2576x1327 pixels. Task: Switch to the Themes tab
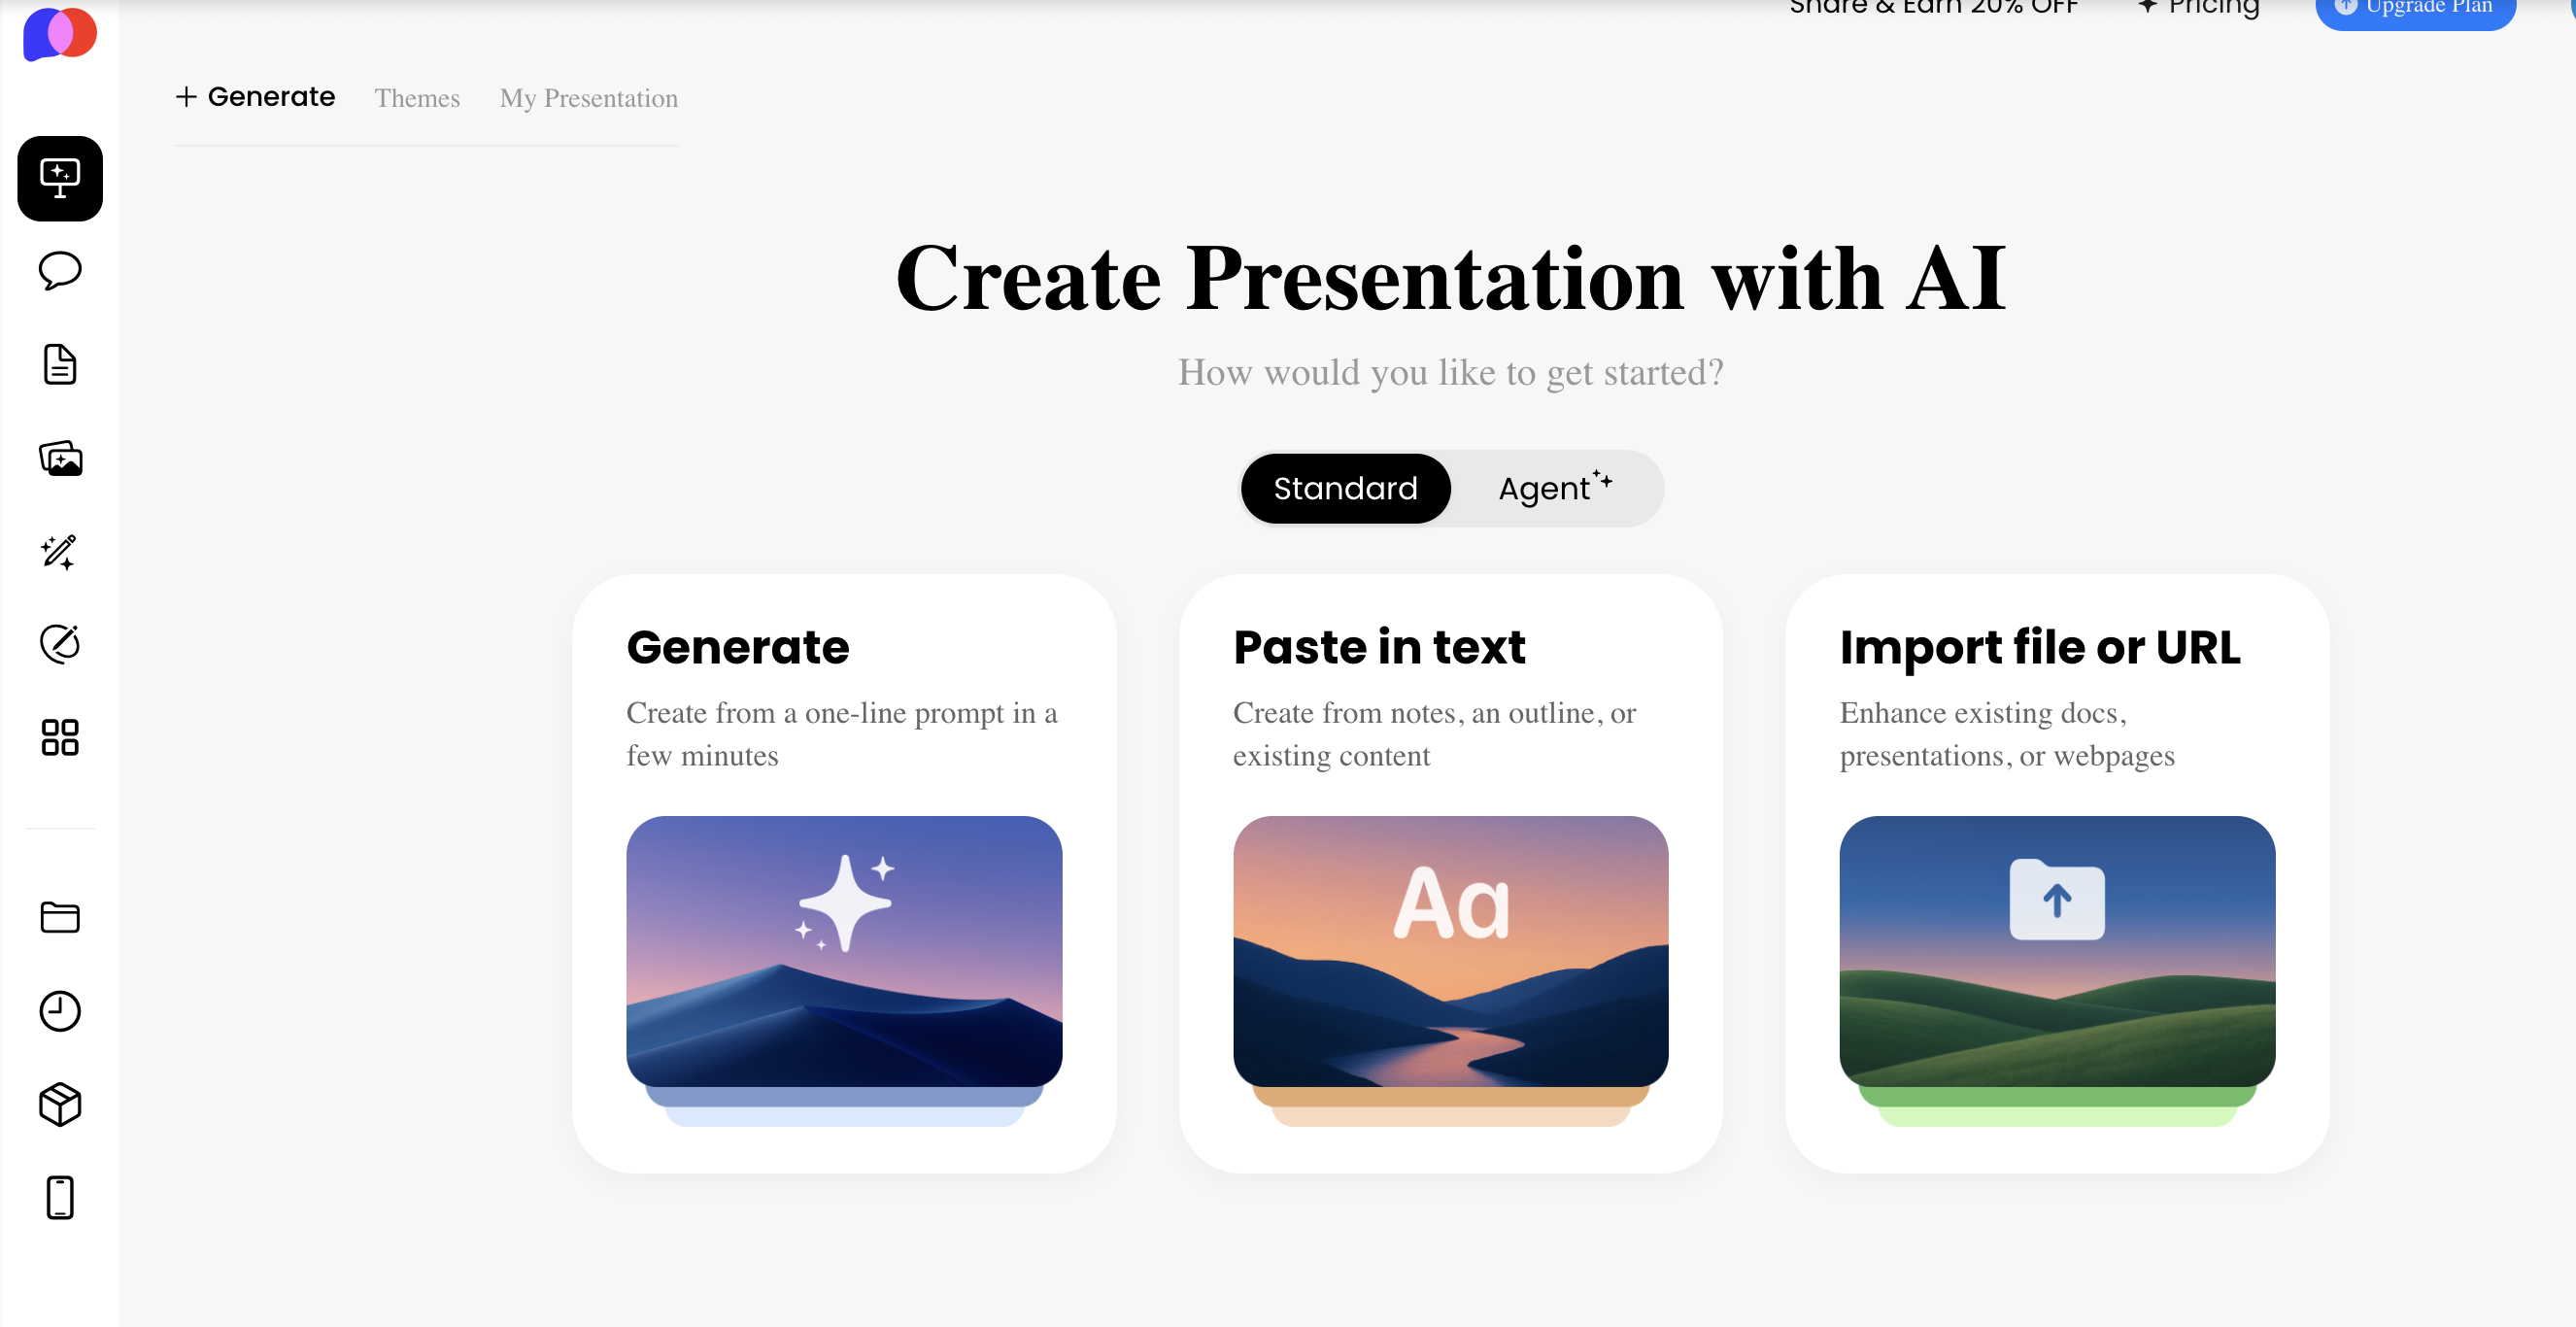[417, 98]
